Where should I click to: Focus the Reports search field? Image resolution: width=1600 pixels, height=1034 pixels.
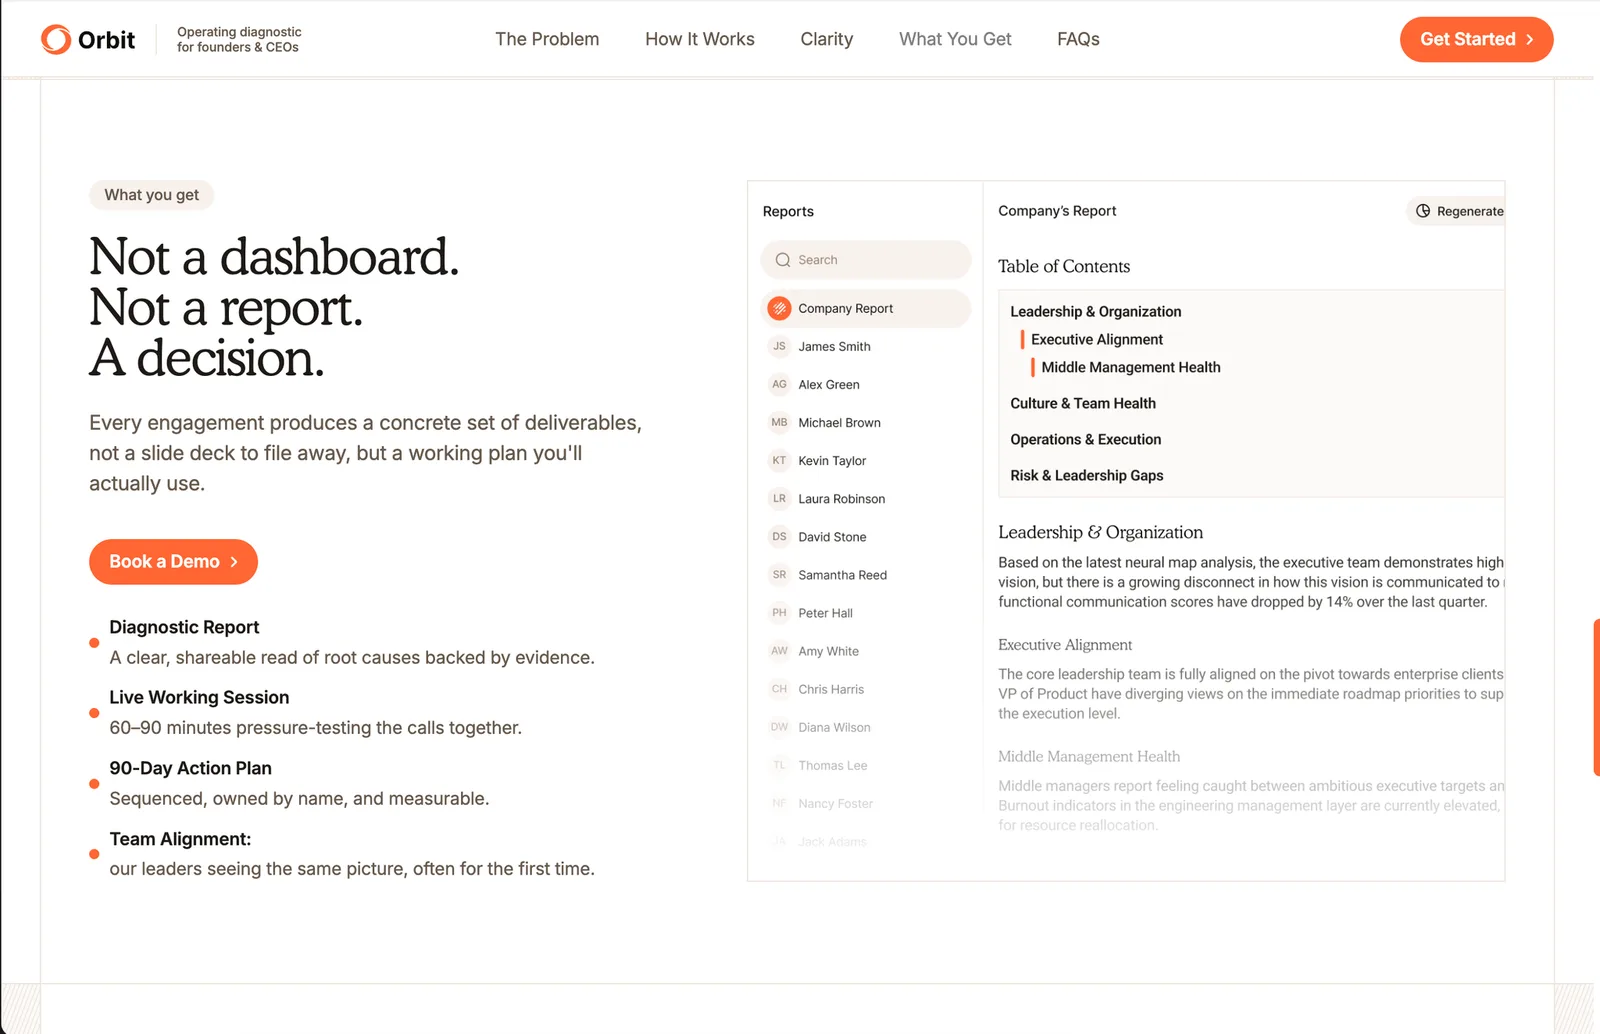pyautogui.click(x=866, y=260)
